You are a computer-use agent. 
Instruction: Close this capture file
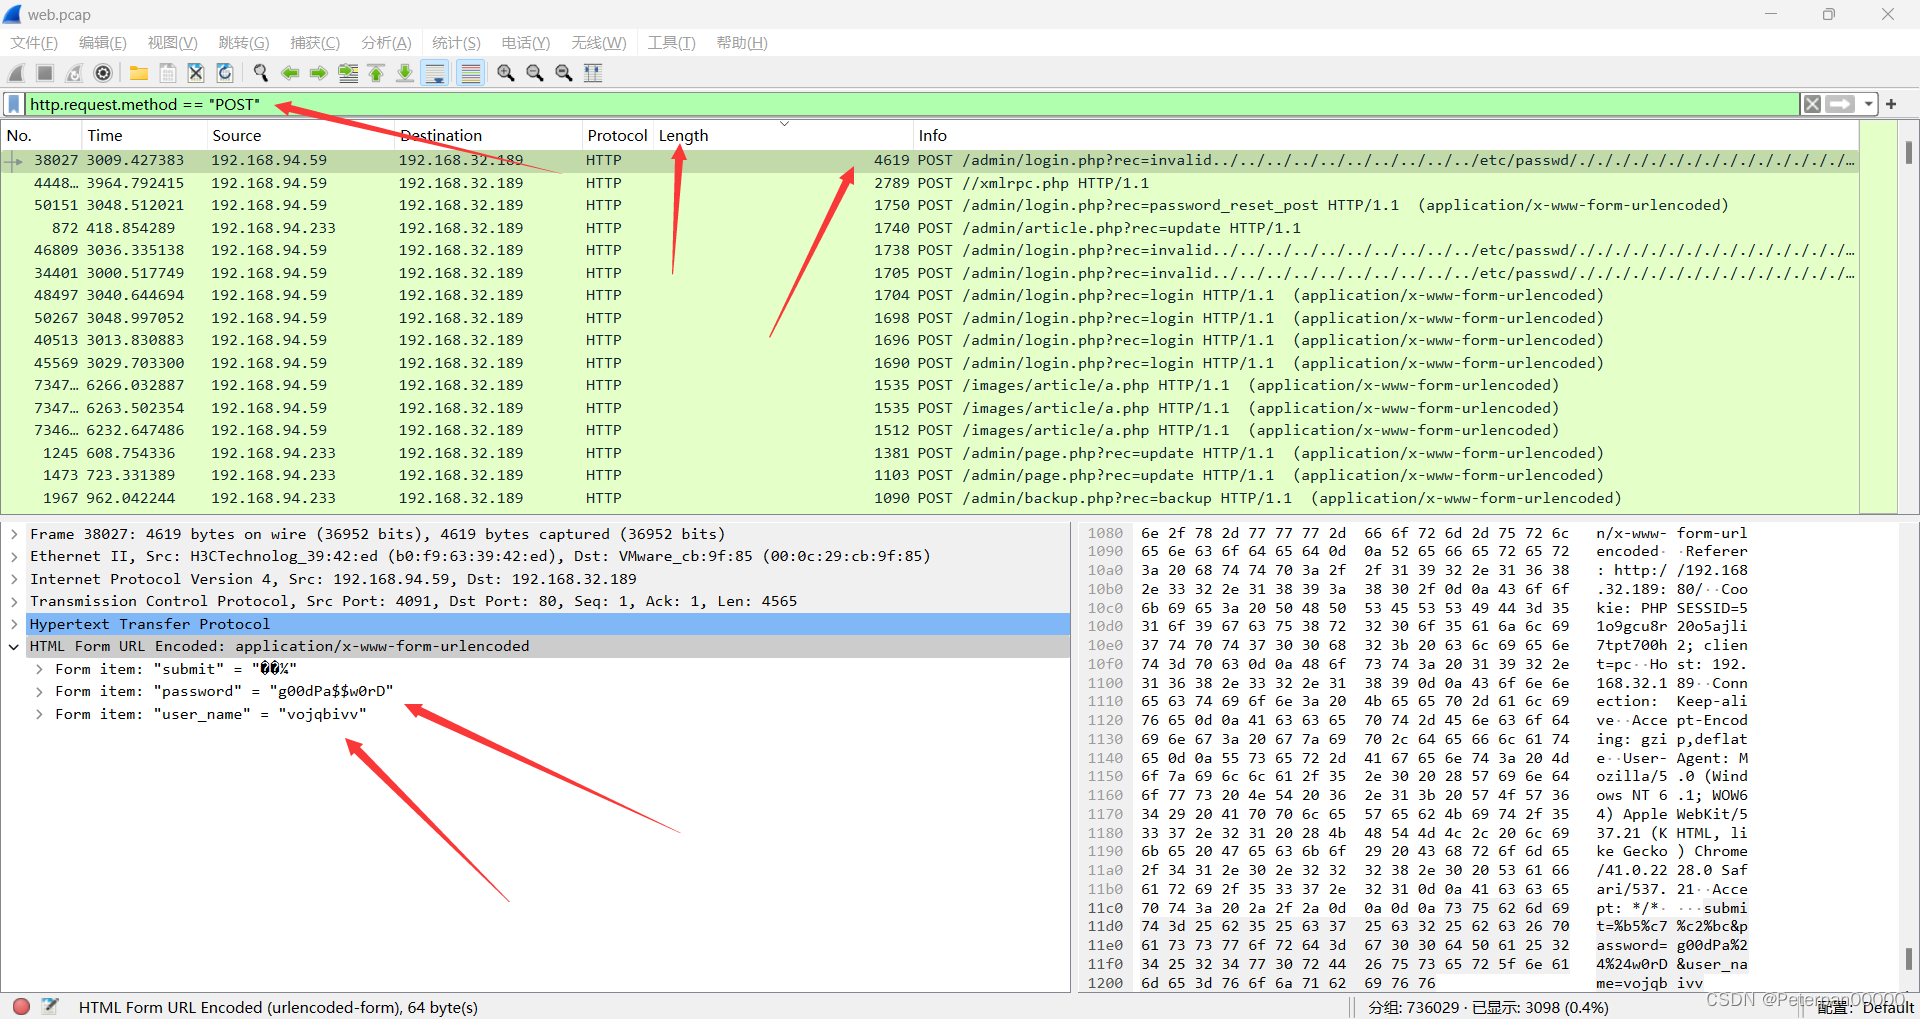pos(196,73)
